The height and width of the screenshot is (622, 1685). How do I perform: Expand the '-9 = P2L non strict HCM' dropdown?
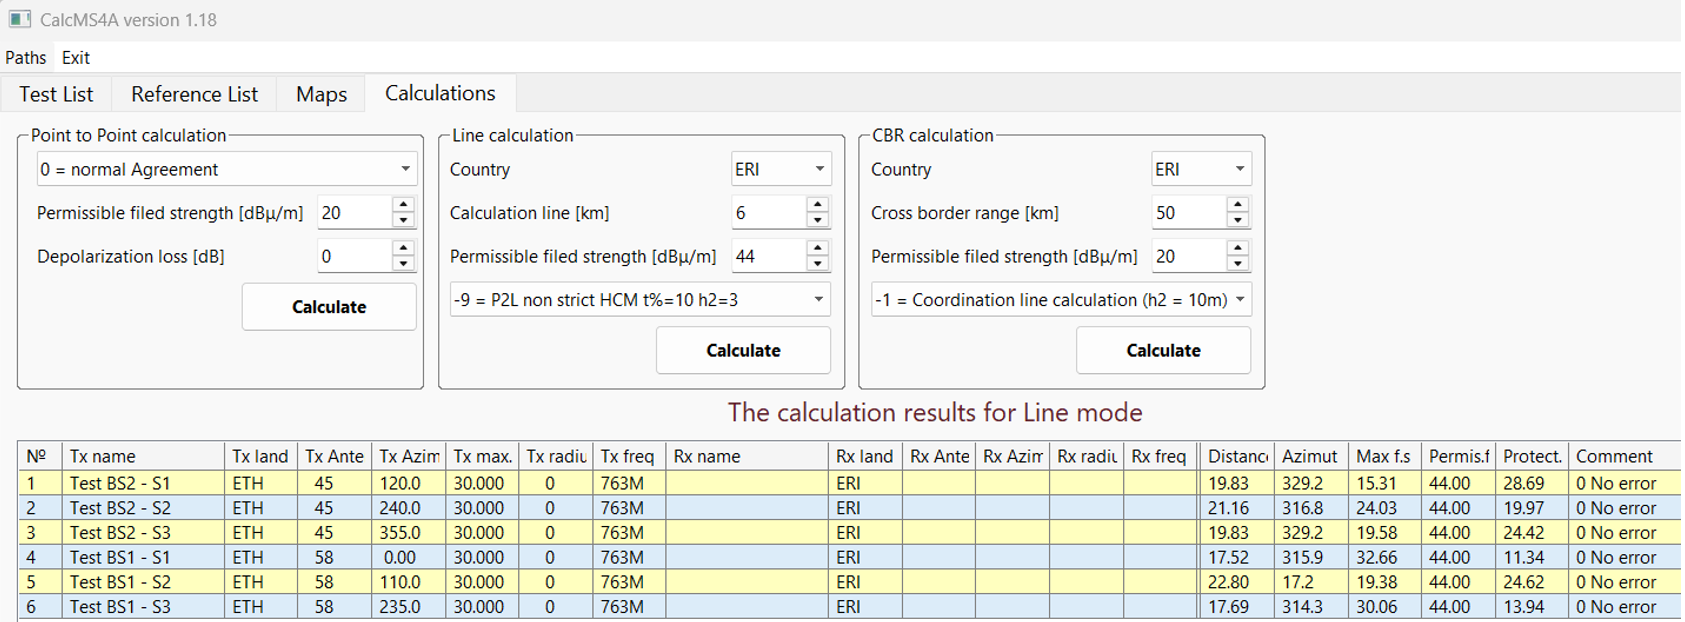click(x=640, y=299)
